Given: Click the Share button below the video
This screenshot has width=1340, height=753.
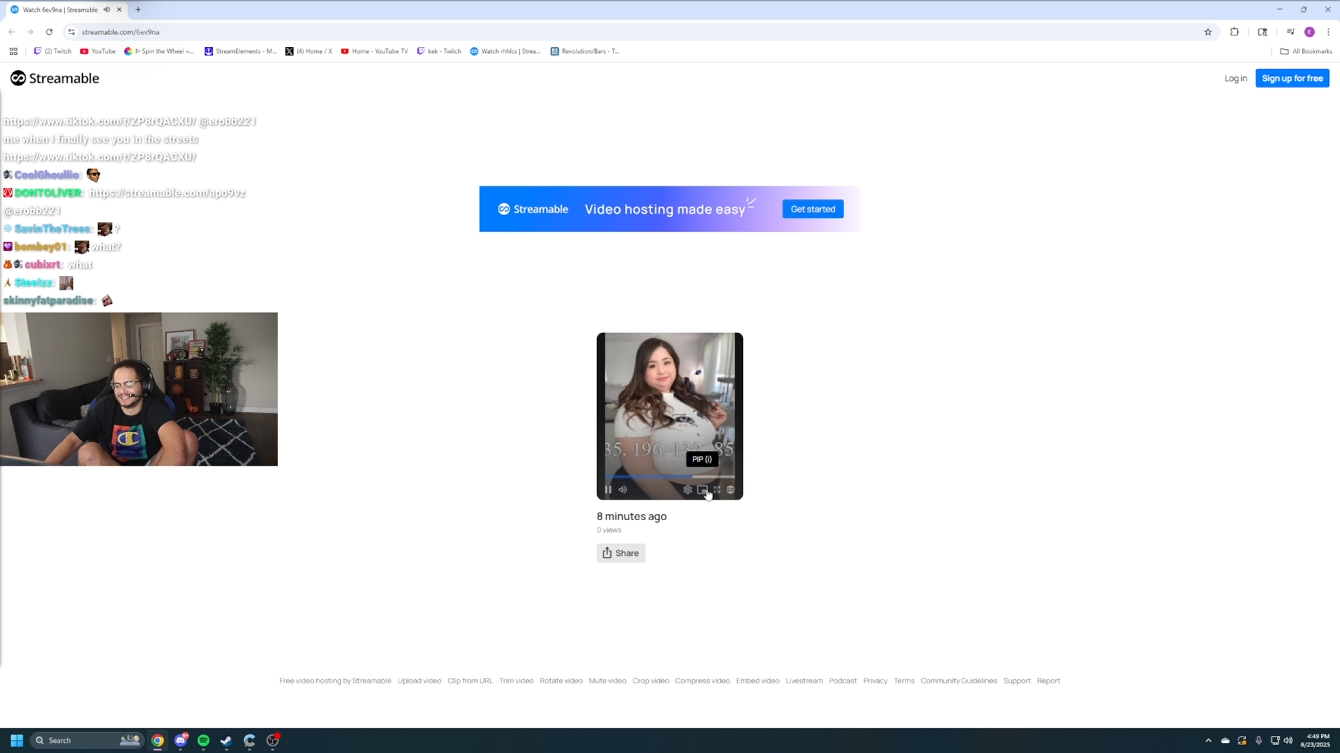Looking at the screenshot, I should pyautogui.click(x=621, y=553).
